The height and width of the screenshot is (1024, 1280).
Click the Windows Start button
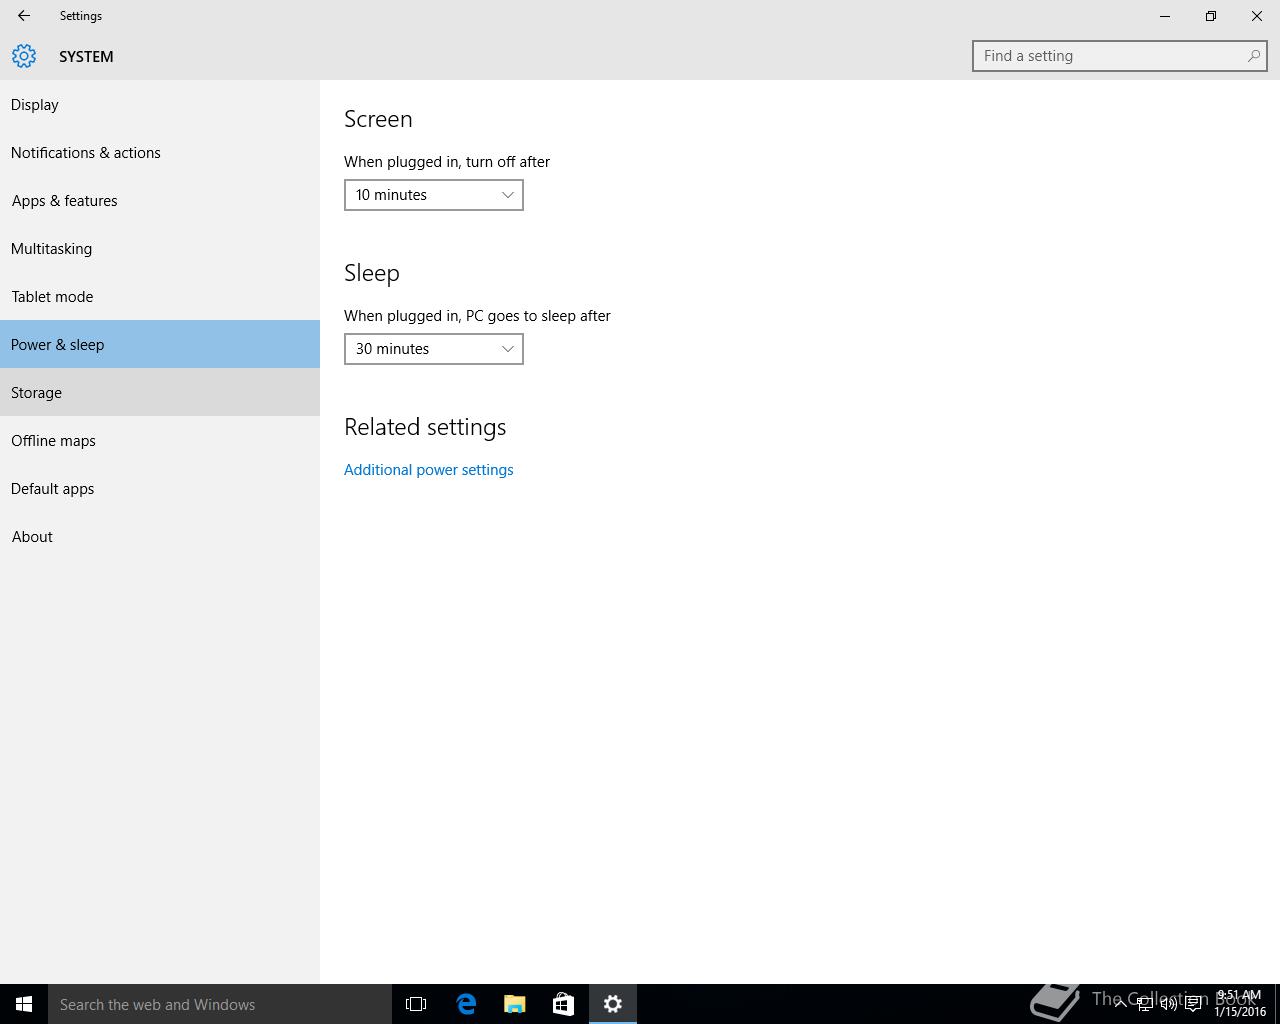pyautogui.click(x=24, y=1004)
